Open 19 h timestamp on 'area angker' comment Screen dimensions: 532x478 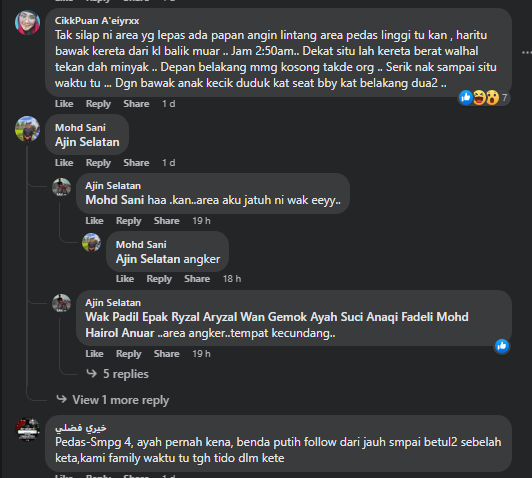[x=202, y=354]
